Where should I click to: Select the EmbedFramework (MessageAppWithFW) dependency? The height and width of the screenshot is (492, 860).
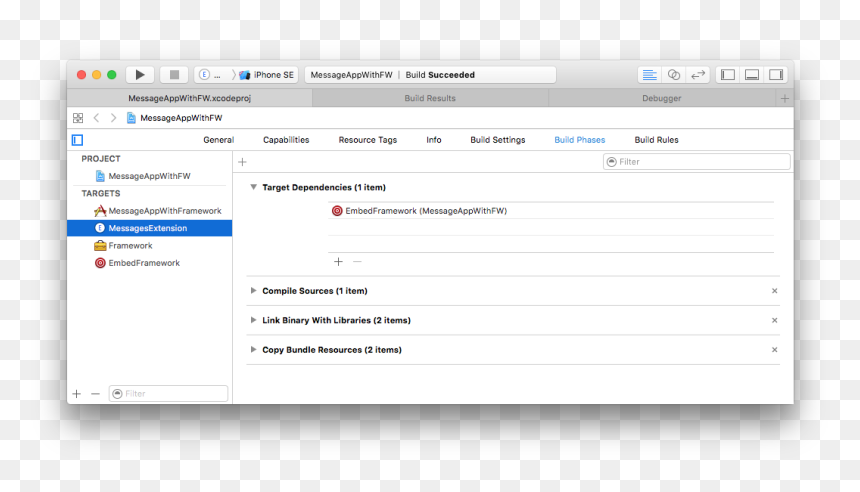click(x=551, y=211)
